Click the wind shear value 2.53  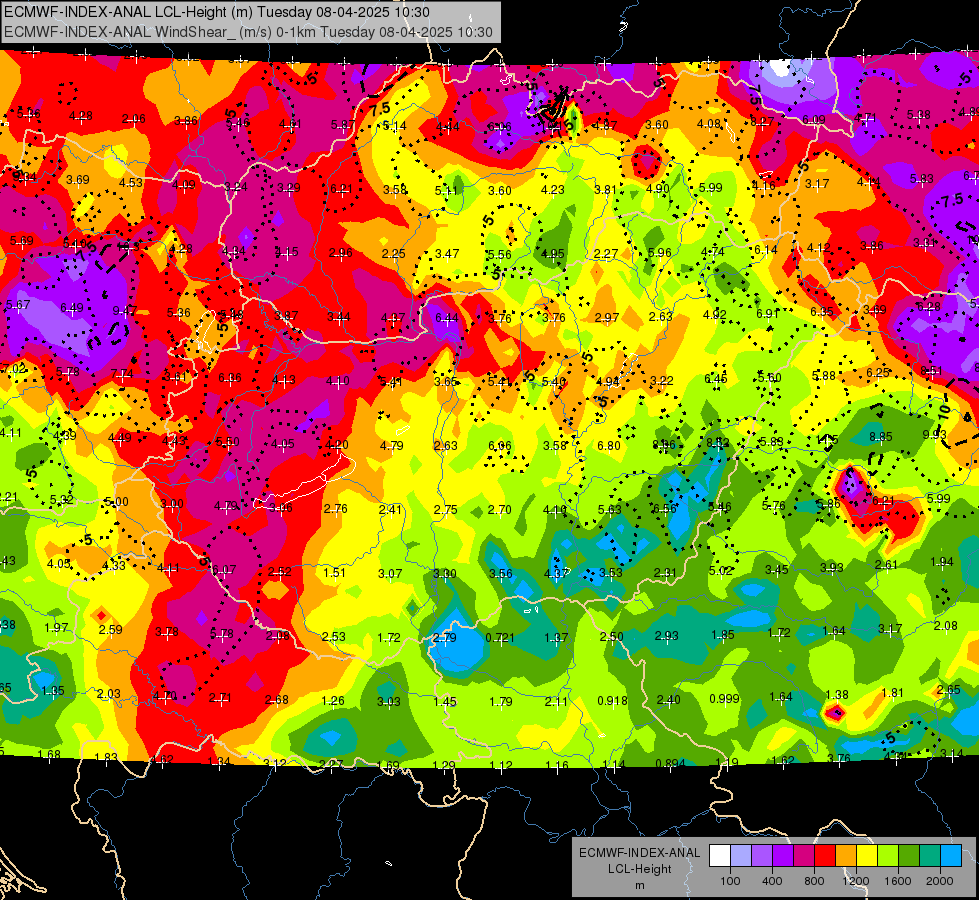coord(333,636)
